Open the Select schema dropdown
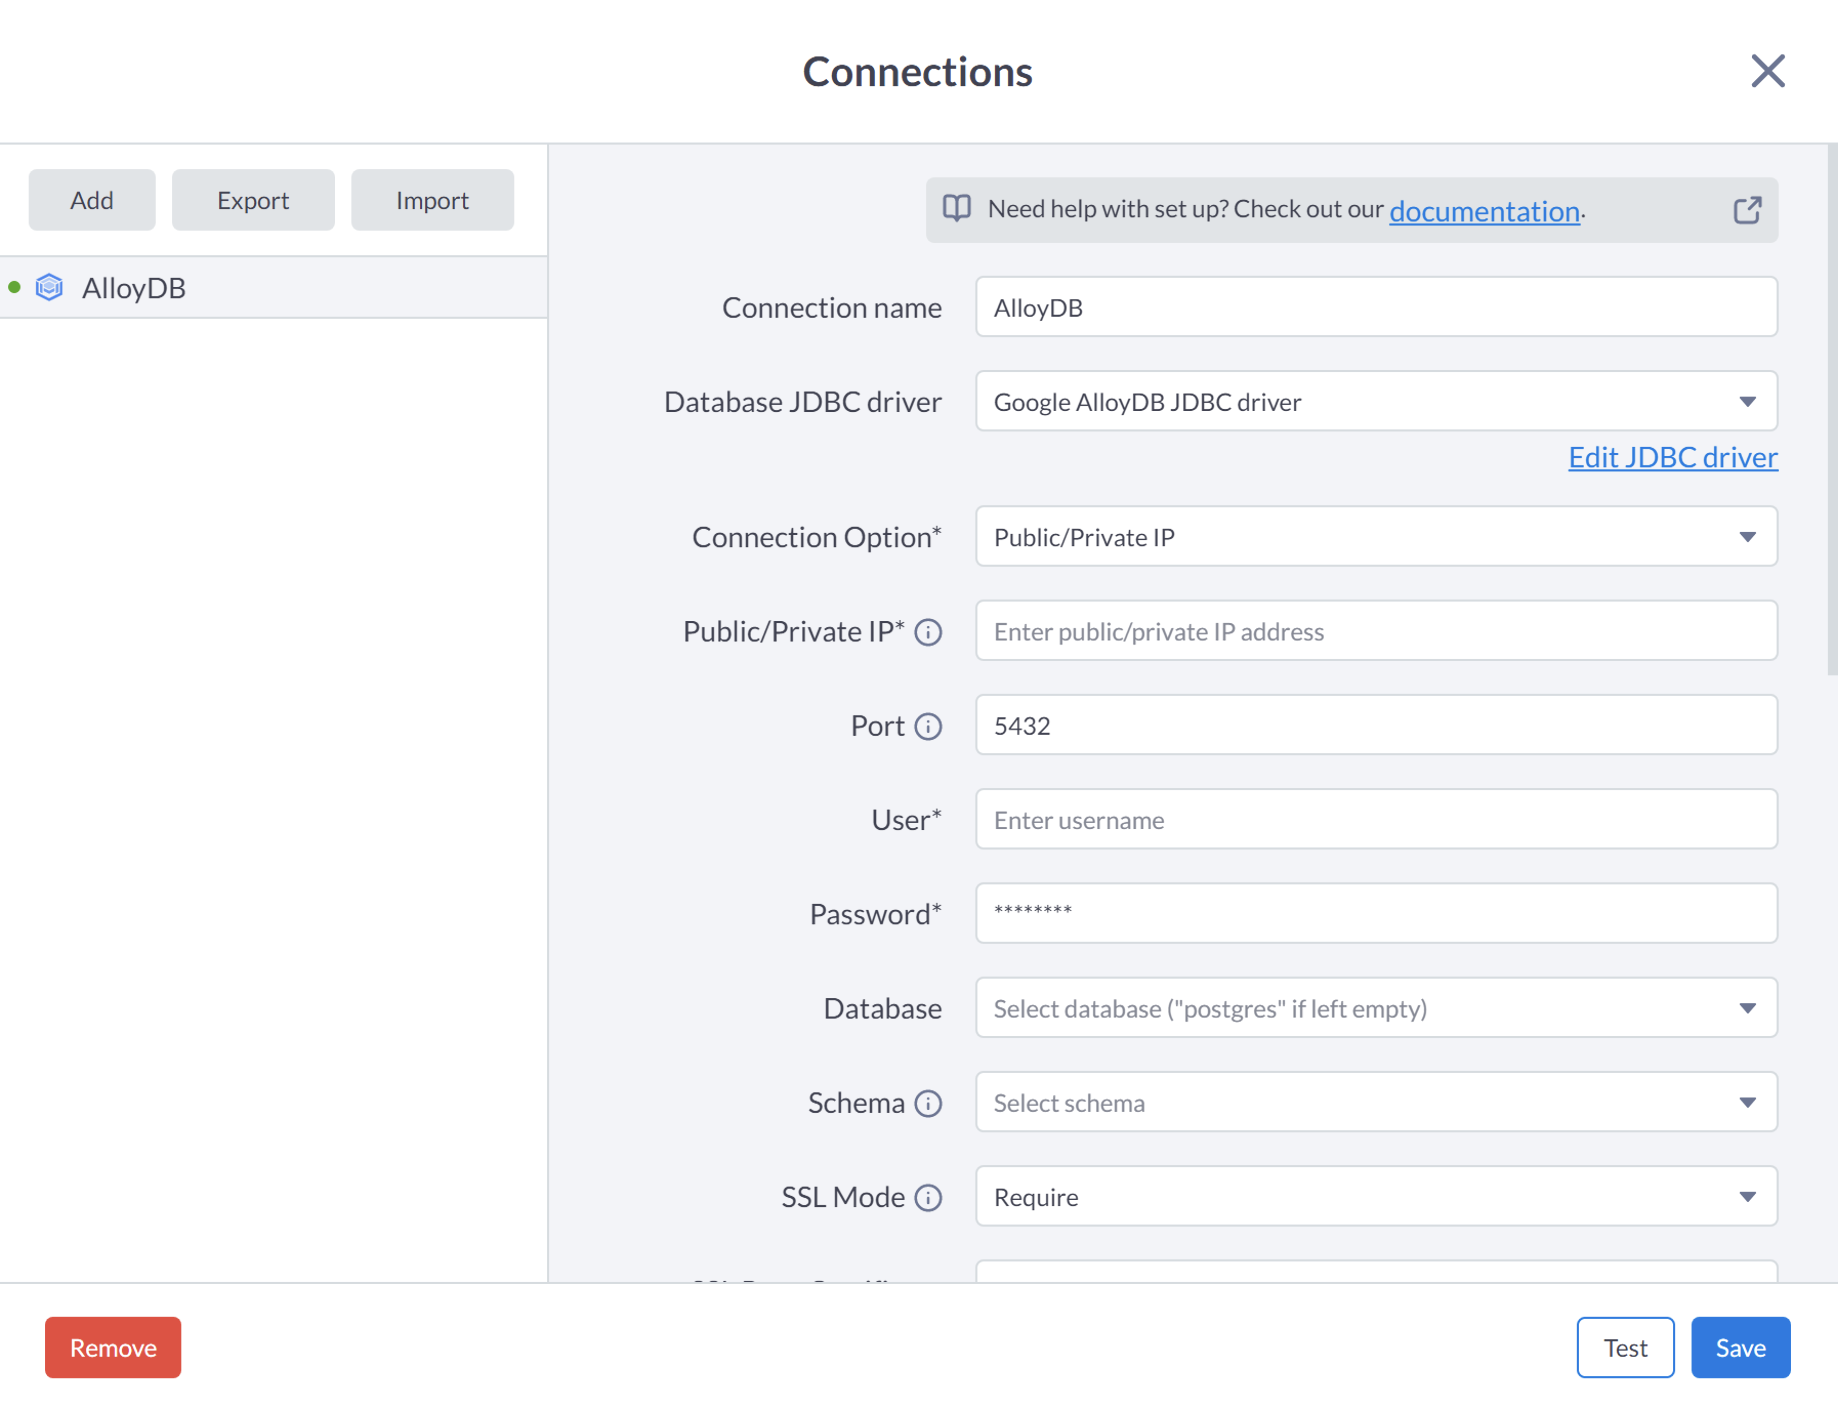 click(x=1376, y=1102)
